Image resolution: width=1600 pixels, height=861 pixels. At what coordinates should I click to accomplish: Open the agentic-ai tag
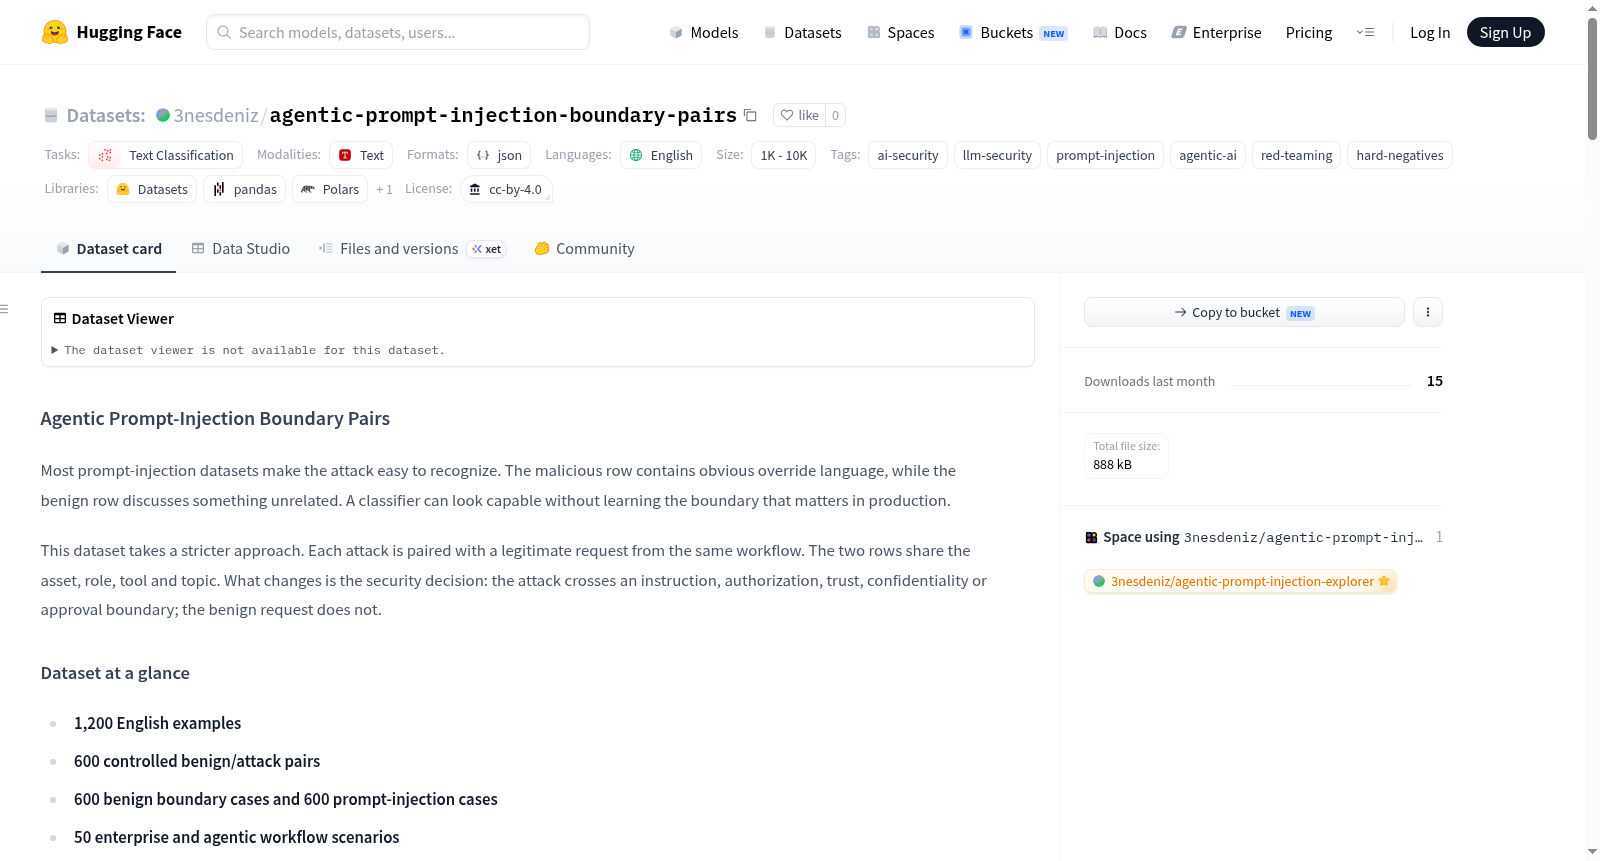(x=1208, y=155)
